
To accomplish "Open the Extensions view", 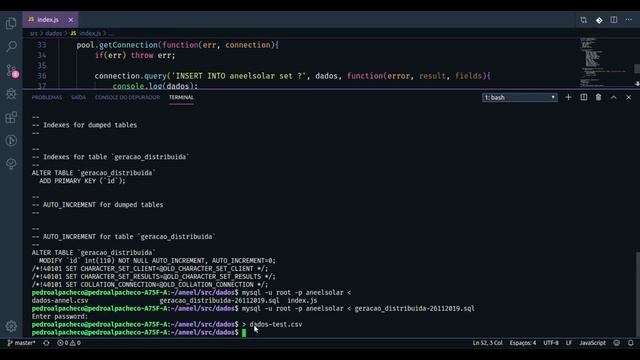I will pos(11,118).
